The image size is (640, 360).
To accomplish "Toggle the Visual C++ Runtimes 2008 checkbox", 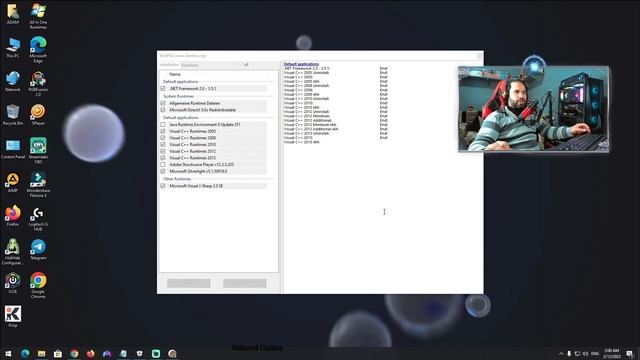I will 163,138.
